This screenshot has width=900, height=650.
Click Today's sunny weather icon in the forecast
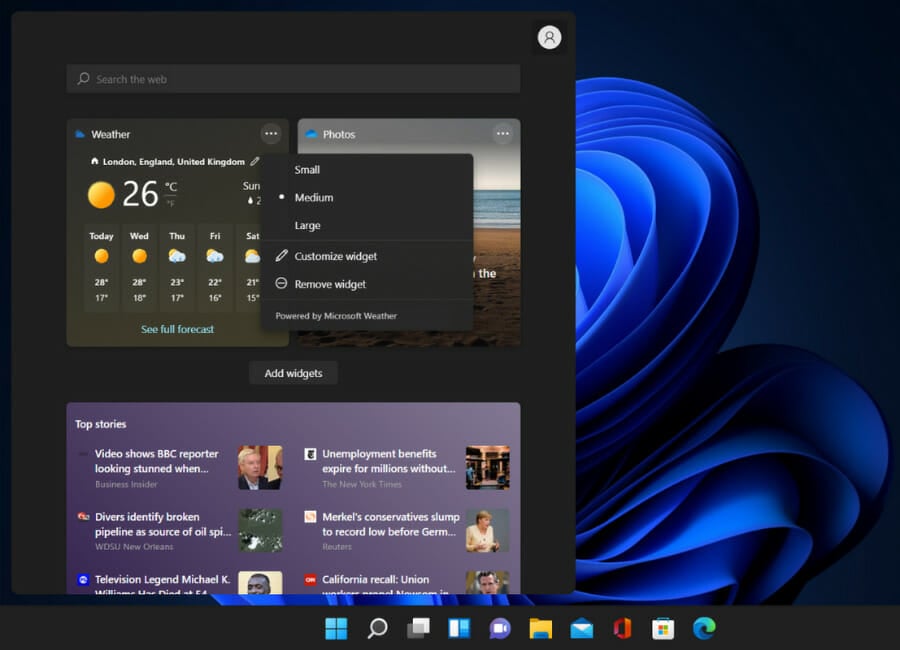click(100, 257)
